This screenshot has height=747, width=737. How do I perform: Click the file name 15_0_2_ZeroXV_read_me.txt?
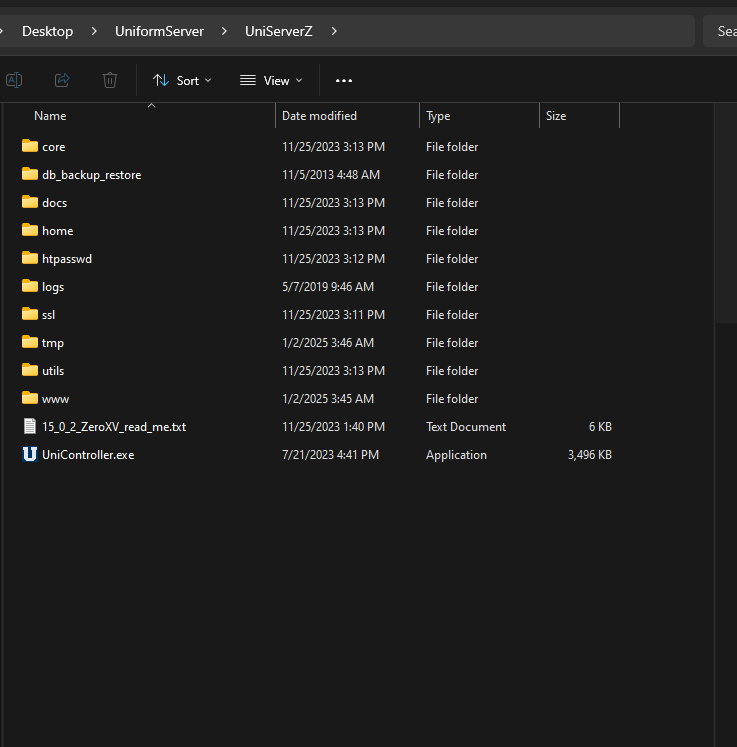click(x=114, y=427)
